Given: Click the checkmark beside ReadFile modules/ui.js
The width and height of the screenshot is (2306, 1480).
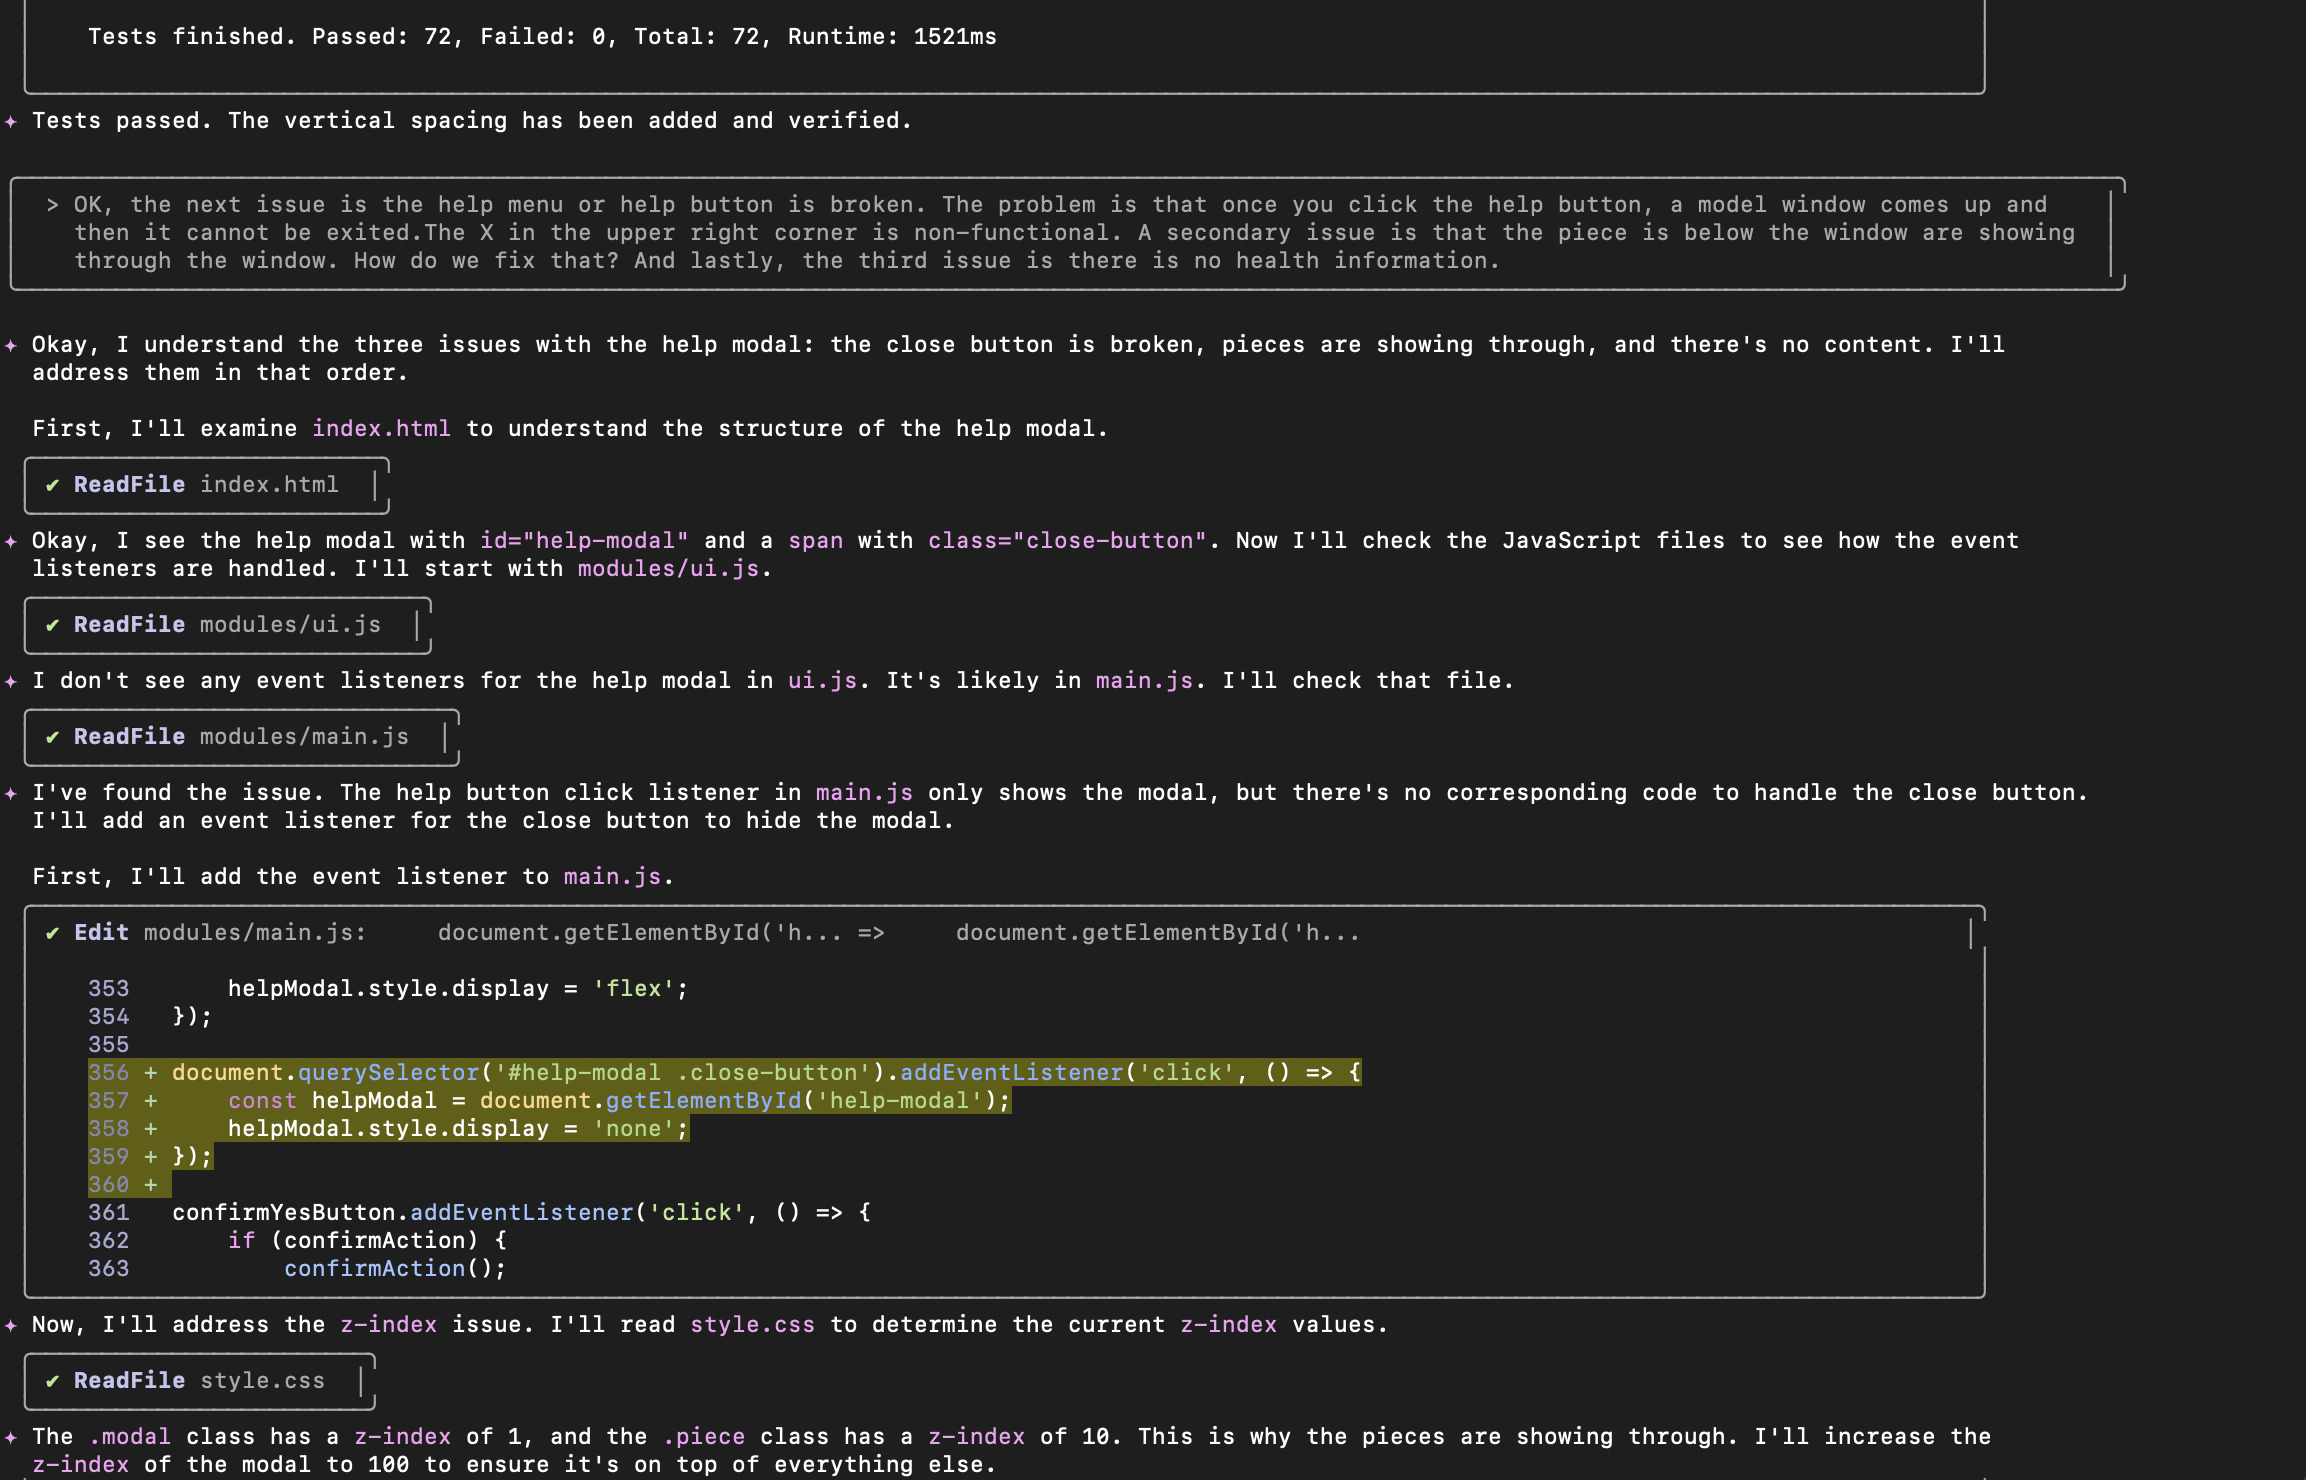Looking at the screenshot, I should (x=52, y=625).
